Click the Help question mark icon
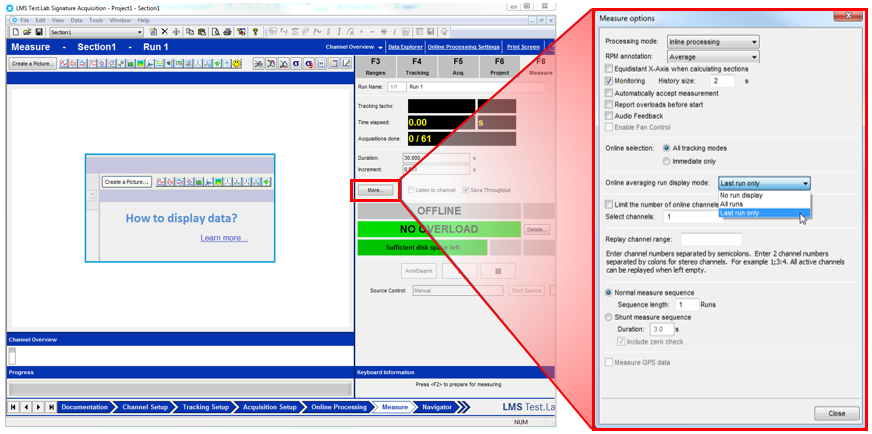 point(255,32)
